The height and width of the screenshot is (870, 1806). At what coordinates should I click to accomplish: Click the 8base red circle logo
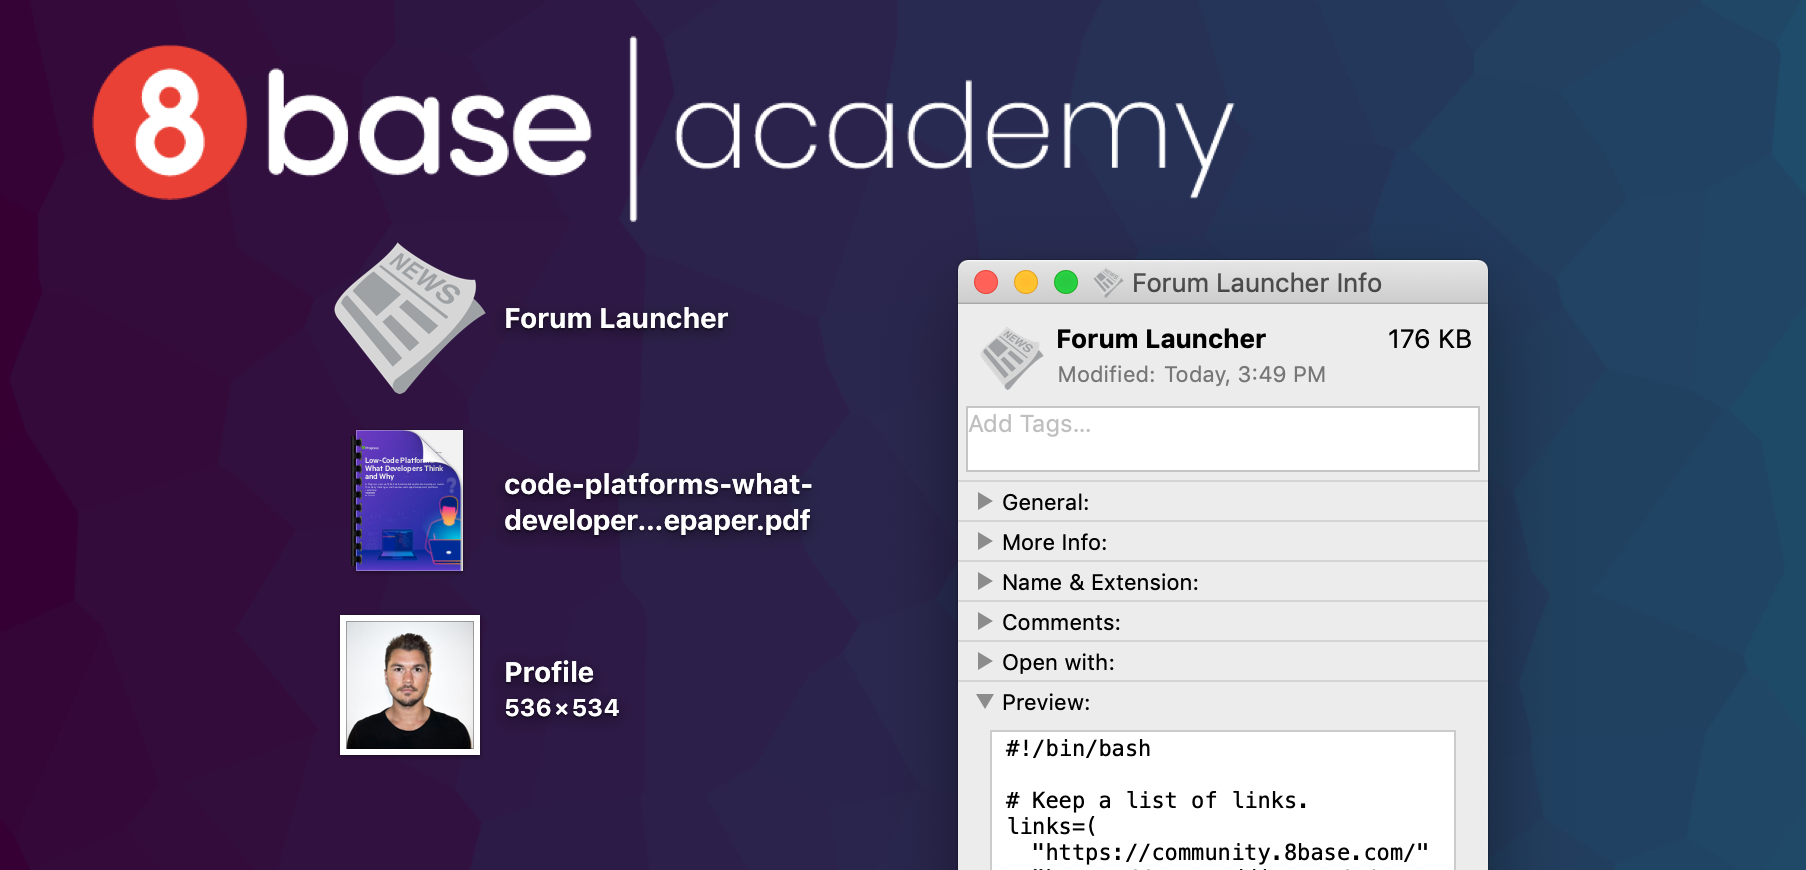click(x=170, y=122)
